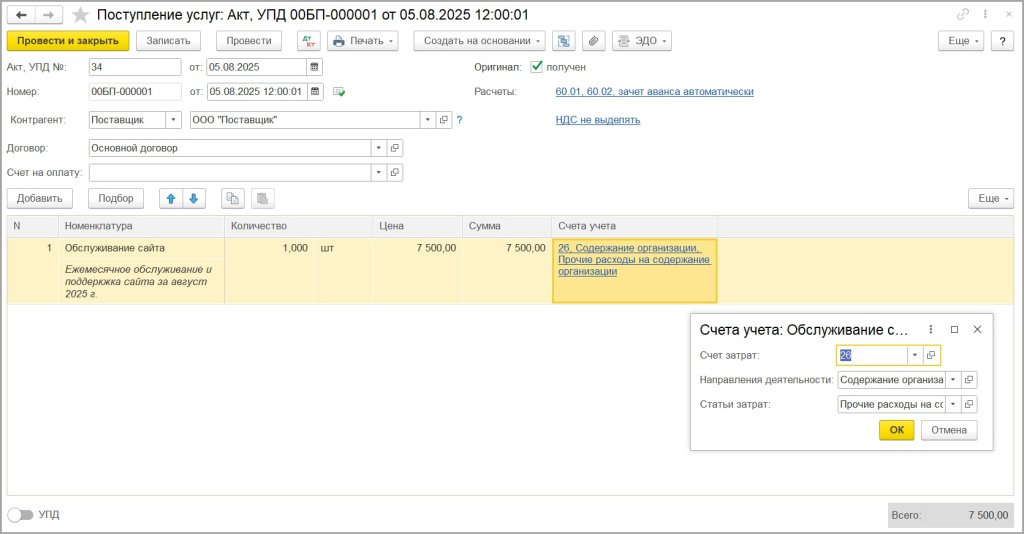Open attached files via paperclip icon
The width and height of the screenshot is (1024, 534).
pos(593,41)
